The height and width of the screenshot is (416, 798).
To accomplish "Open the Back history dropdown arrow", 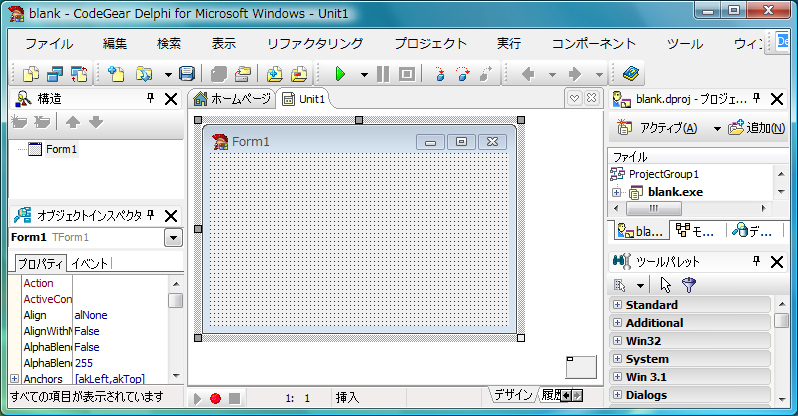I will coord(552,74).
